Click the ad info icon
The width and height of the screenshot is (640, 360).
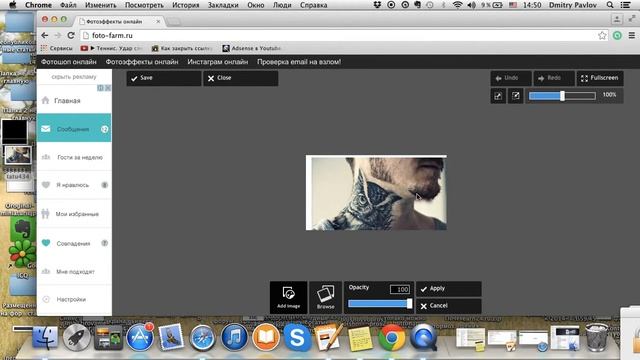100,88
